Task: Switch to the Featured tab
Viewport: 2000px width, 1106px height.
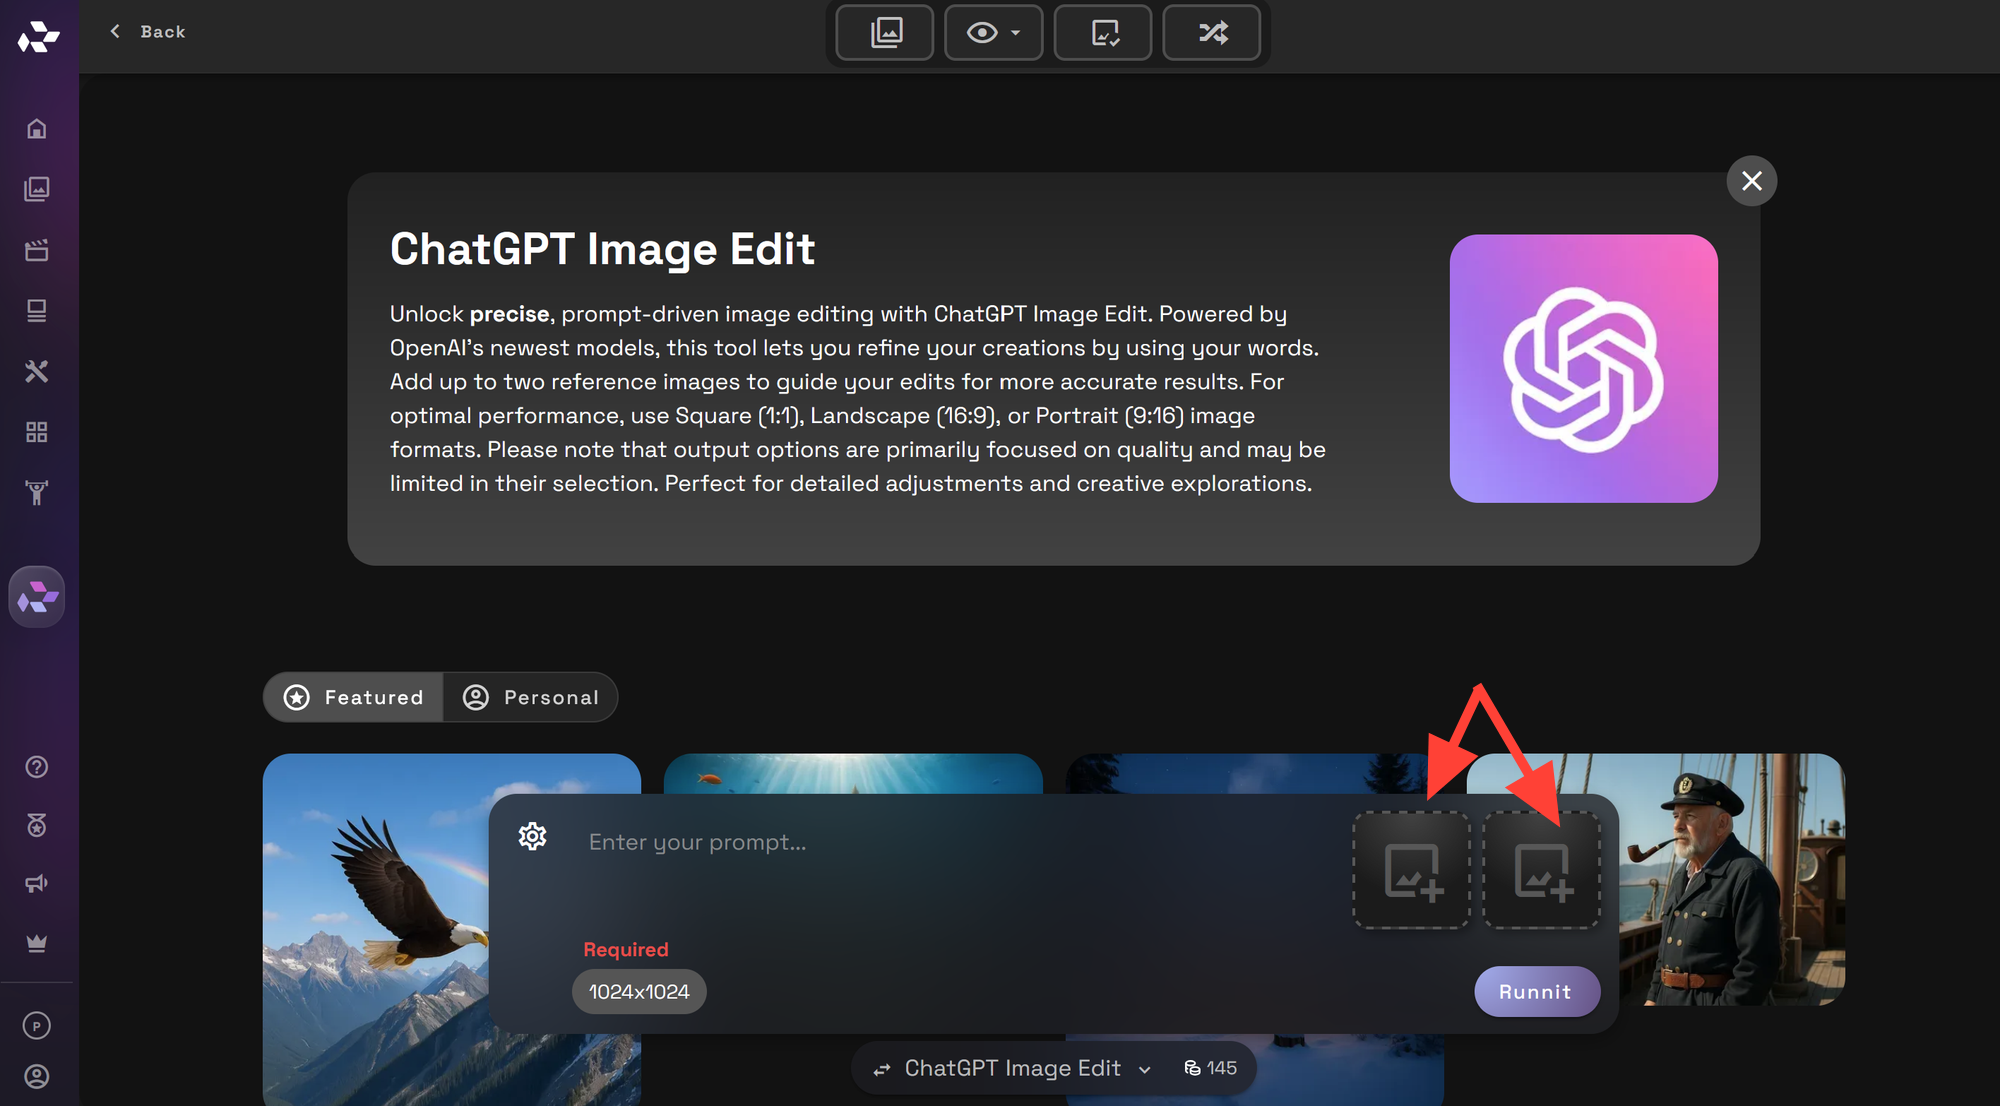Action: (353, 697)
